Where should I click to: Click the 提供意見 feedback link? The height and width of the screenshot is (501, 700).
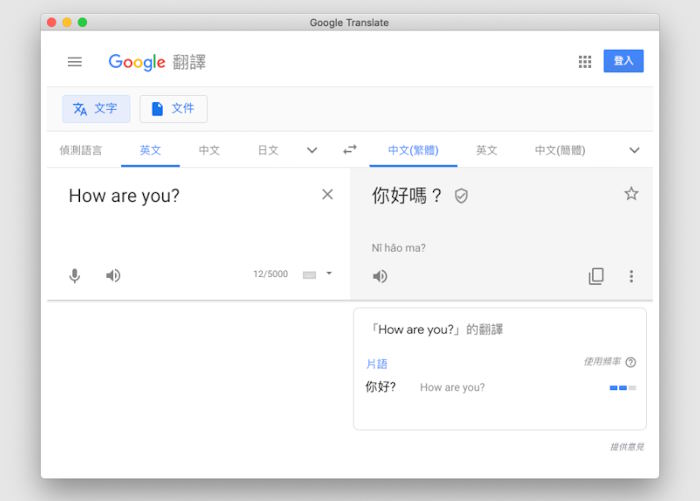(627, 447)
